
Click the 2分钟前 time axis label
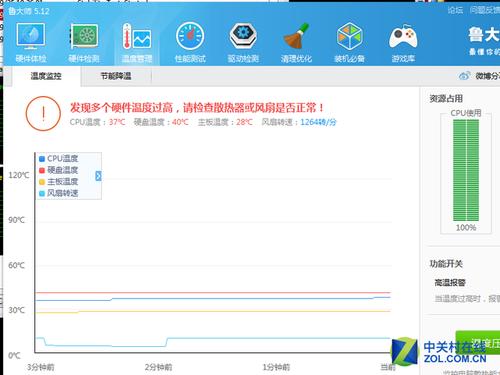coord(158,367)
